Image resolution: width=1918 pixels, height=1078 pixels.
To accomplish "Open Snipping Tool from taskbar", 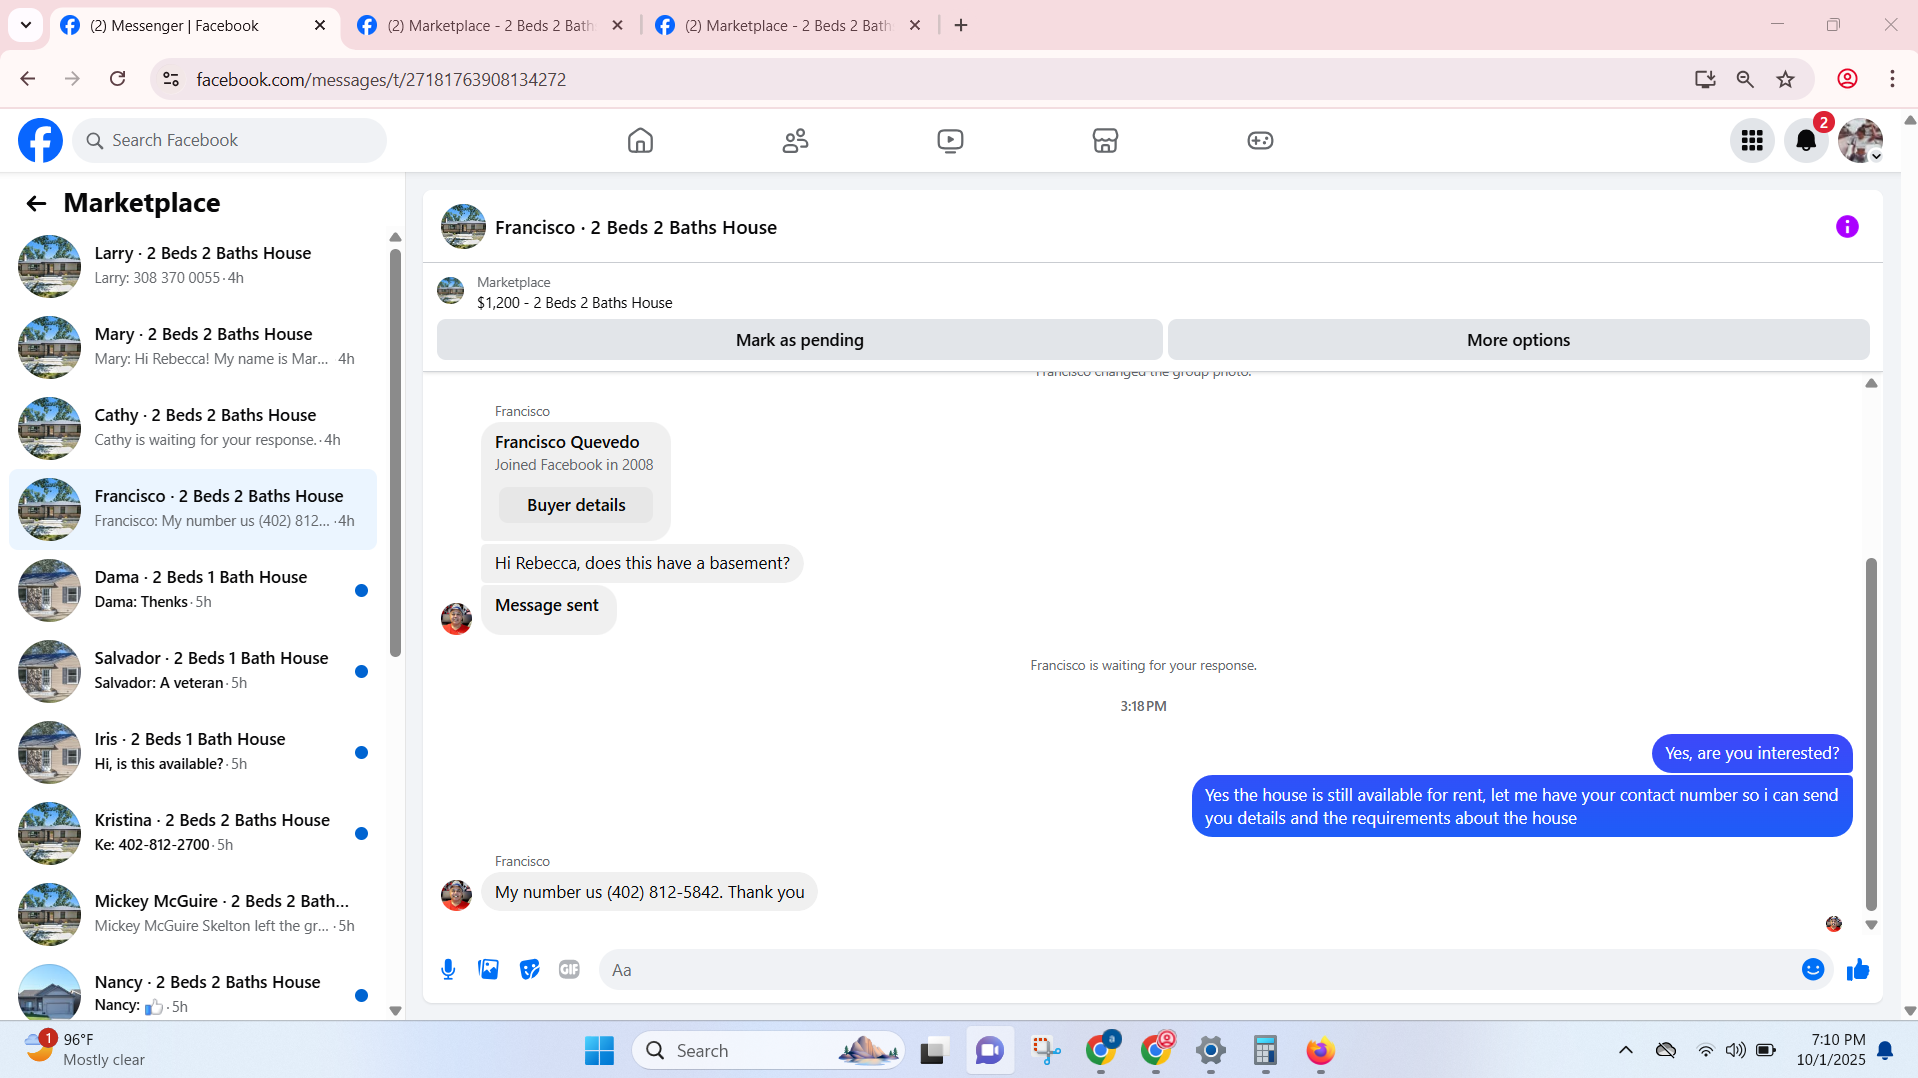I will coord(1046,1051).
